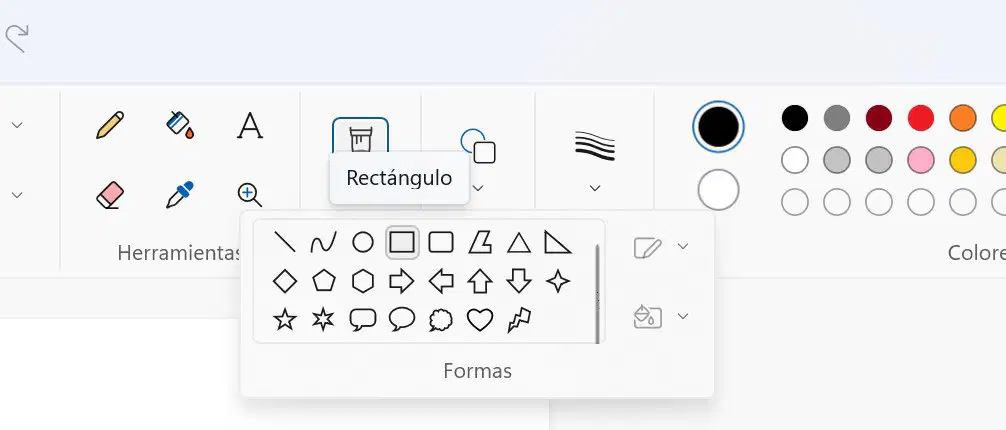Choose the five-point star shape

pos(285,320)
